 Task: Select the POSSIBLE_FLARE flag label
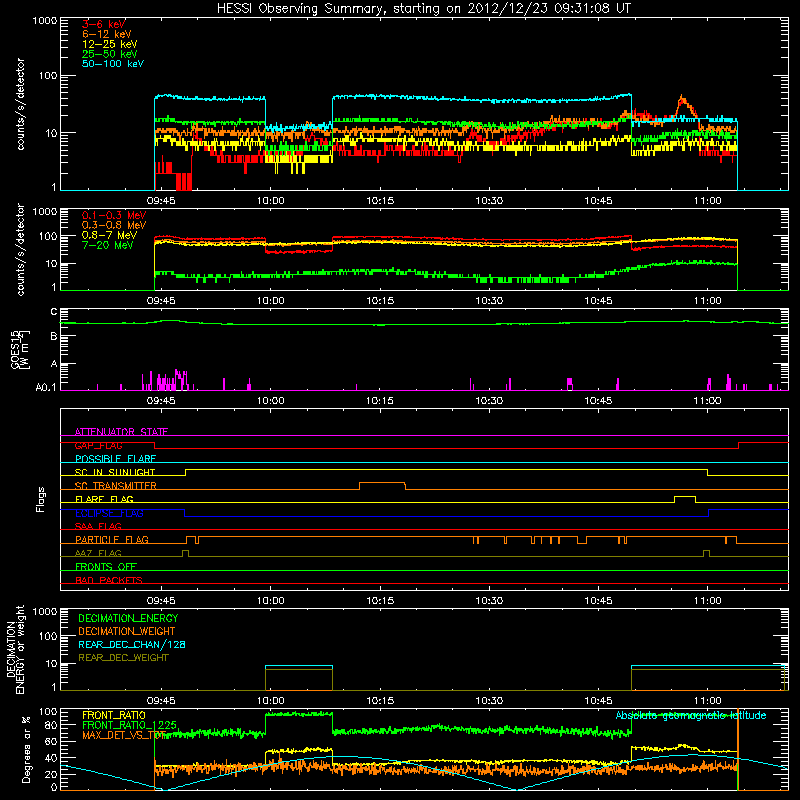point(115,459)
